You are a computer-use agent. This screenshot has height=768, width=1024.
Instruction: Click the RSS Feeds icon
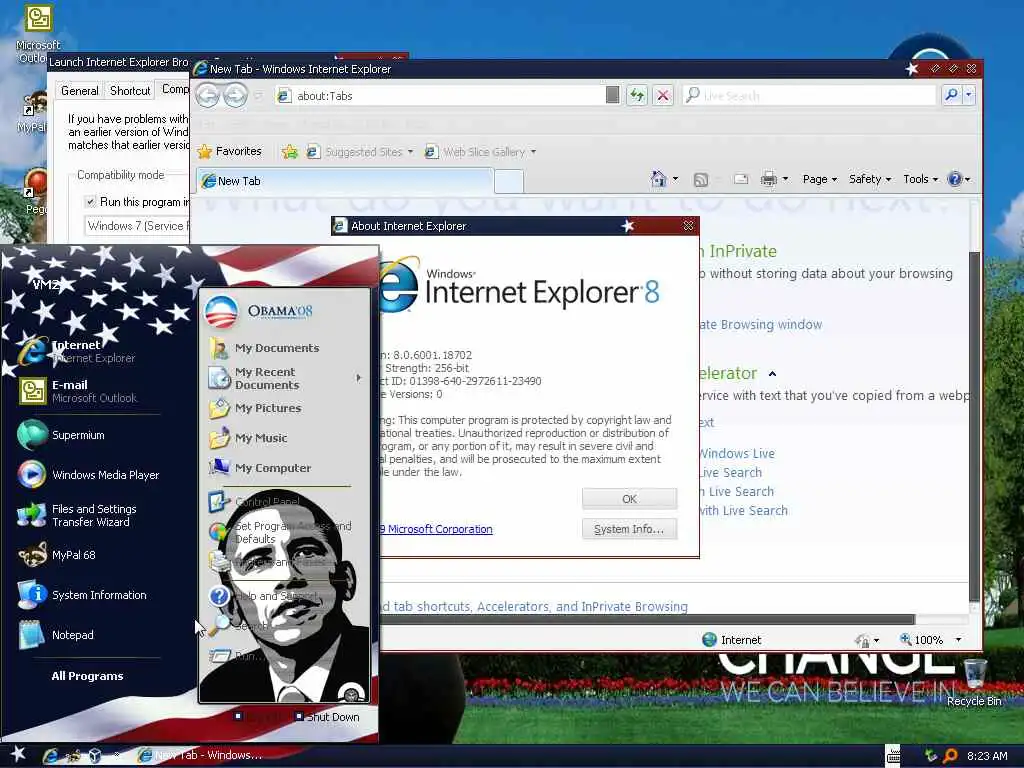pyautogui.click(x=701, y=179)
